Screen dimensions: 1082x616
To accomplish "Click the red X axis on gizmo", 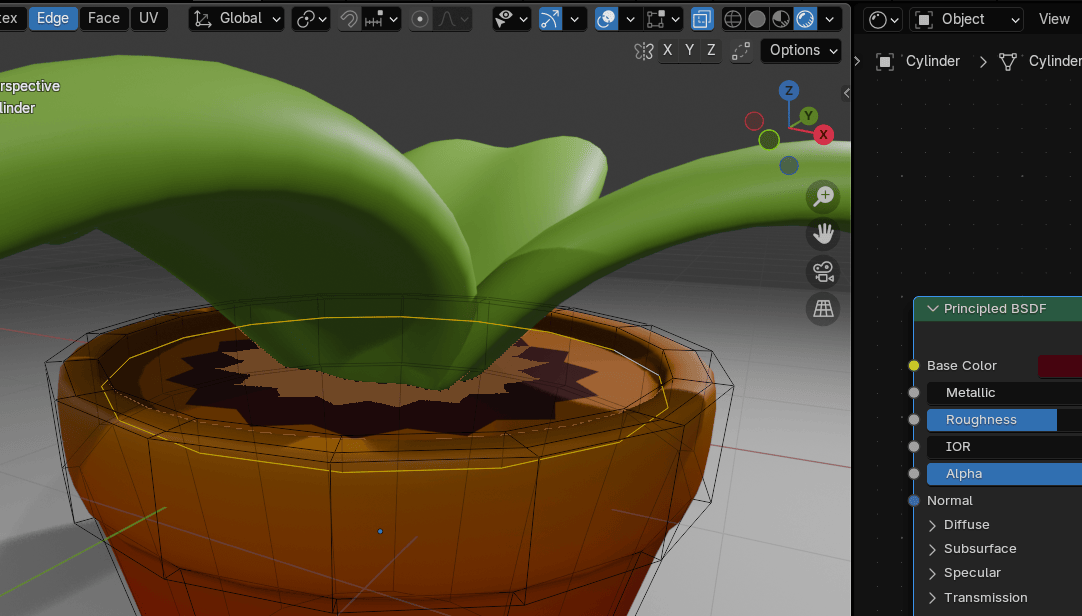I will [x=823, y=134].
